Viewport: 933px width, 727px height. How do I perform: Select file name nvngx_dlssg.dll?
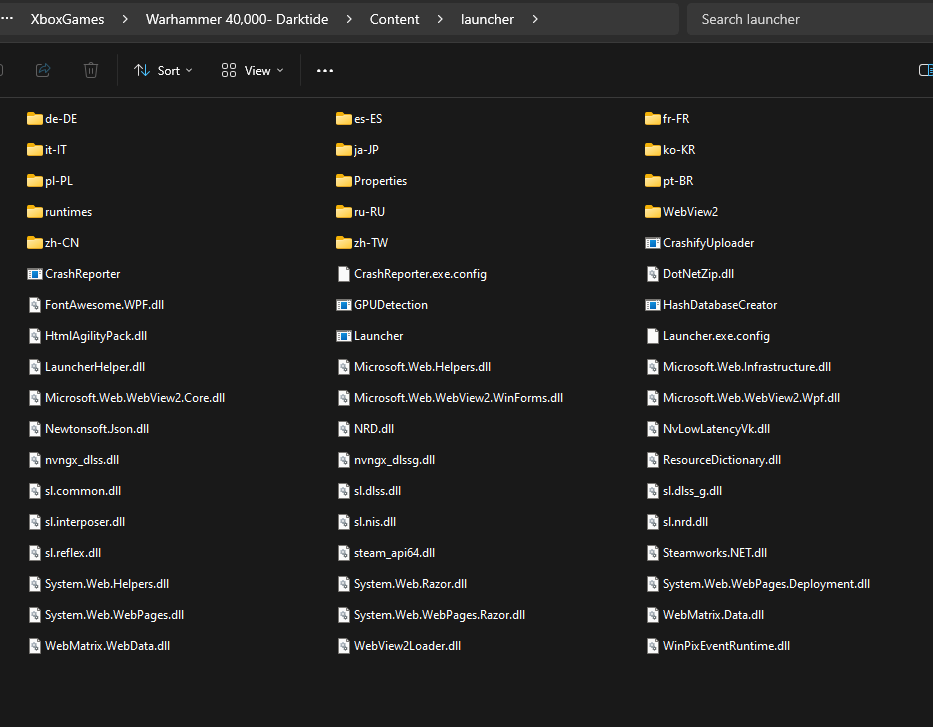pos(395,460)
